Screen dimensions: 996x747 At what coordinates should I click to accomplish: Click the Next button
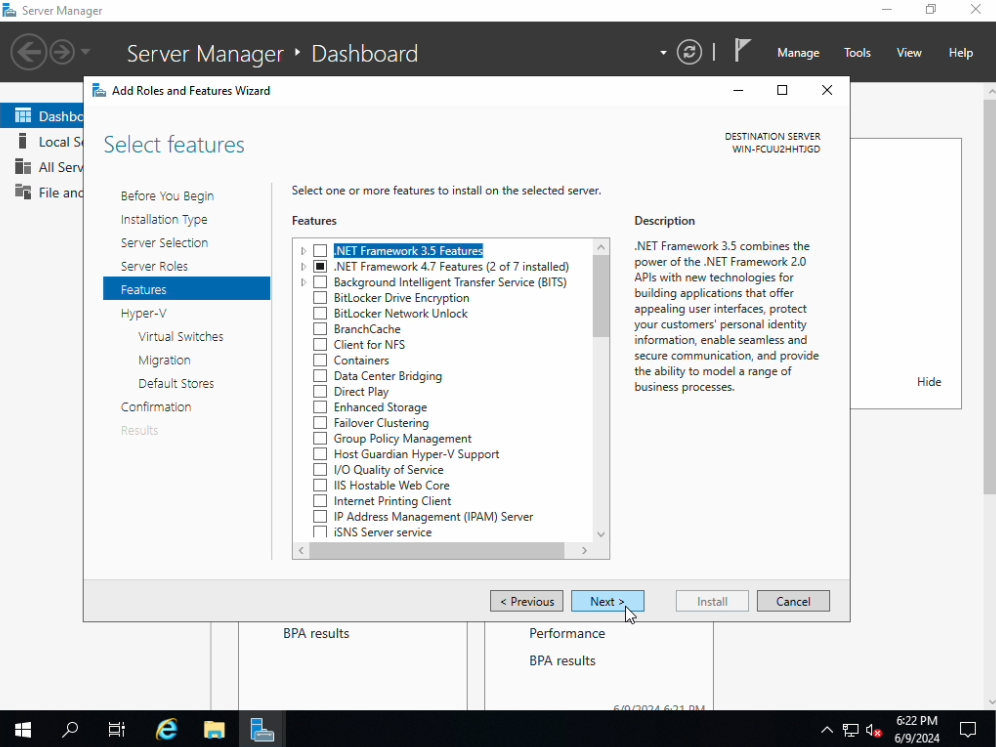click(607, 601)
